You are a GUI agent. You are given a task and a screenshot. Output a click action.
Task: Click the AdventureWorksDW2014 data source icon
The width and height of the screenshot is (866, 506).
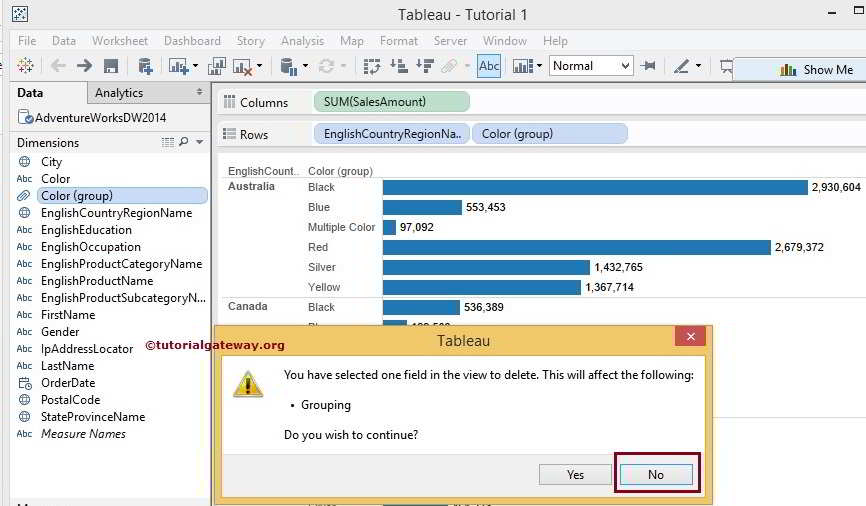(x=25, y=117)
